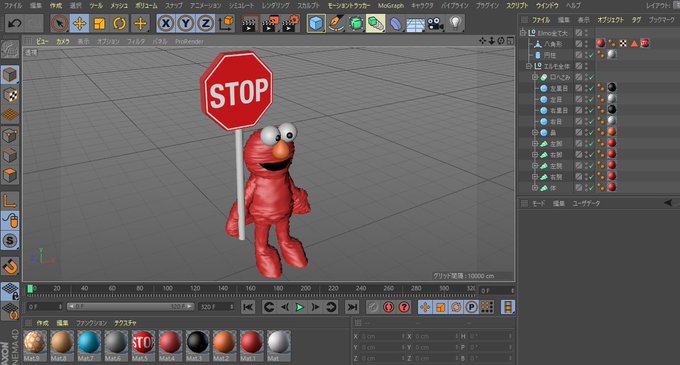Expand the 鼻 object

(x=535, y=132)
